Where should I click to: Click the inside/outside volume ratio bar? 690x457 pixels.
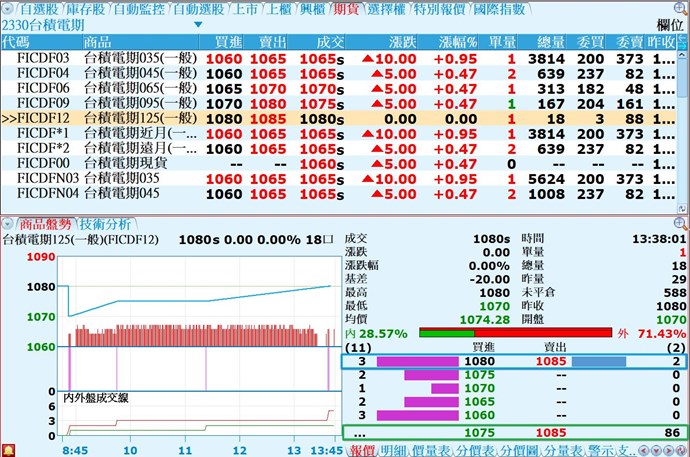pyautogui.click(x=516, y=333)
